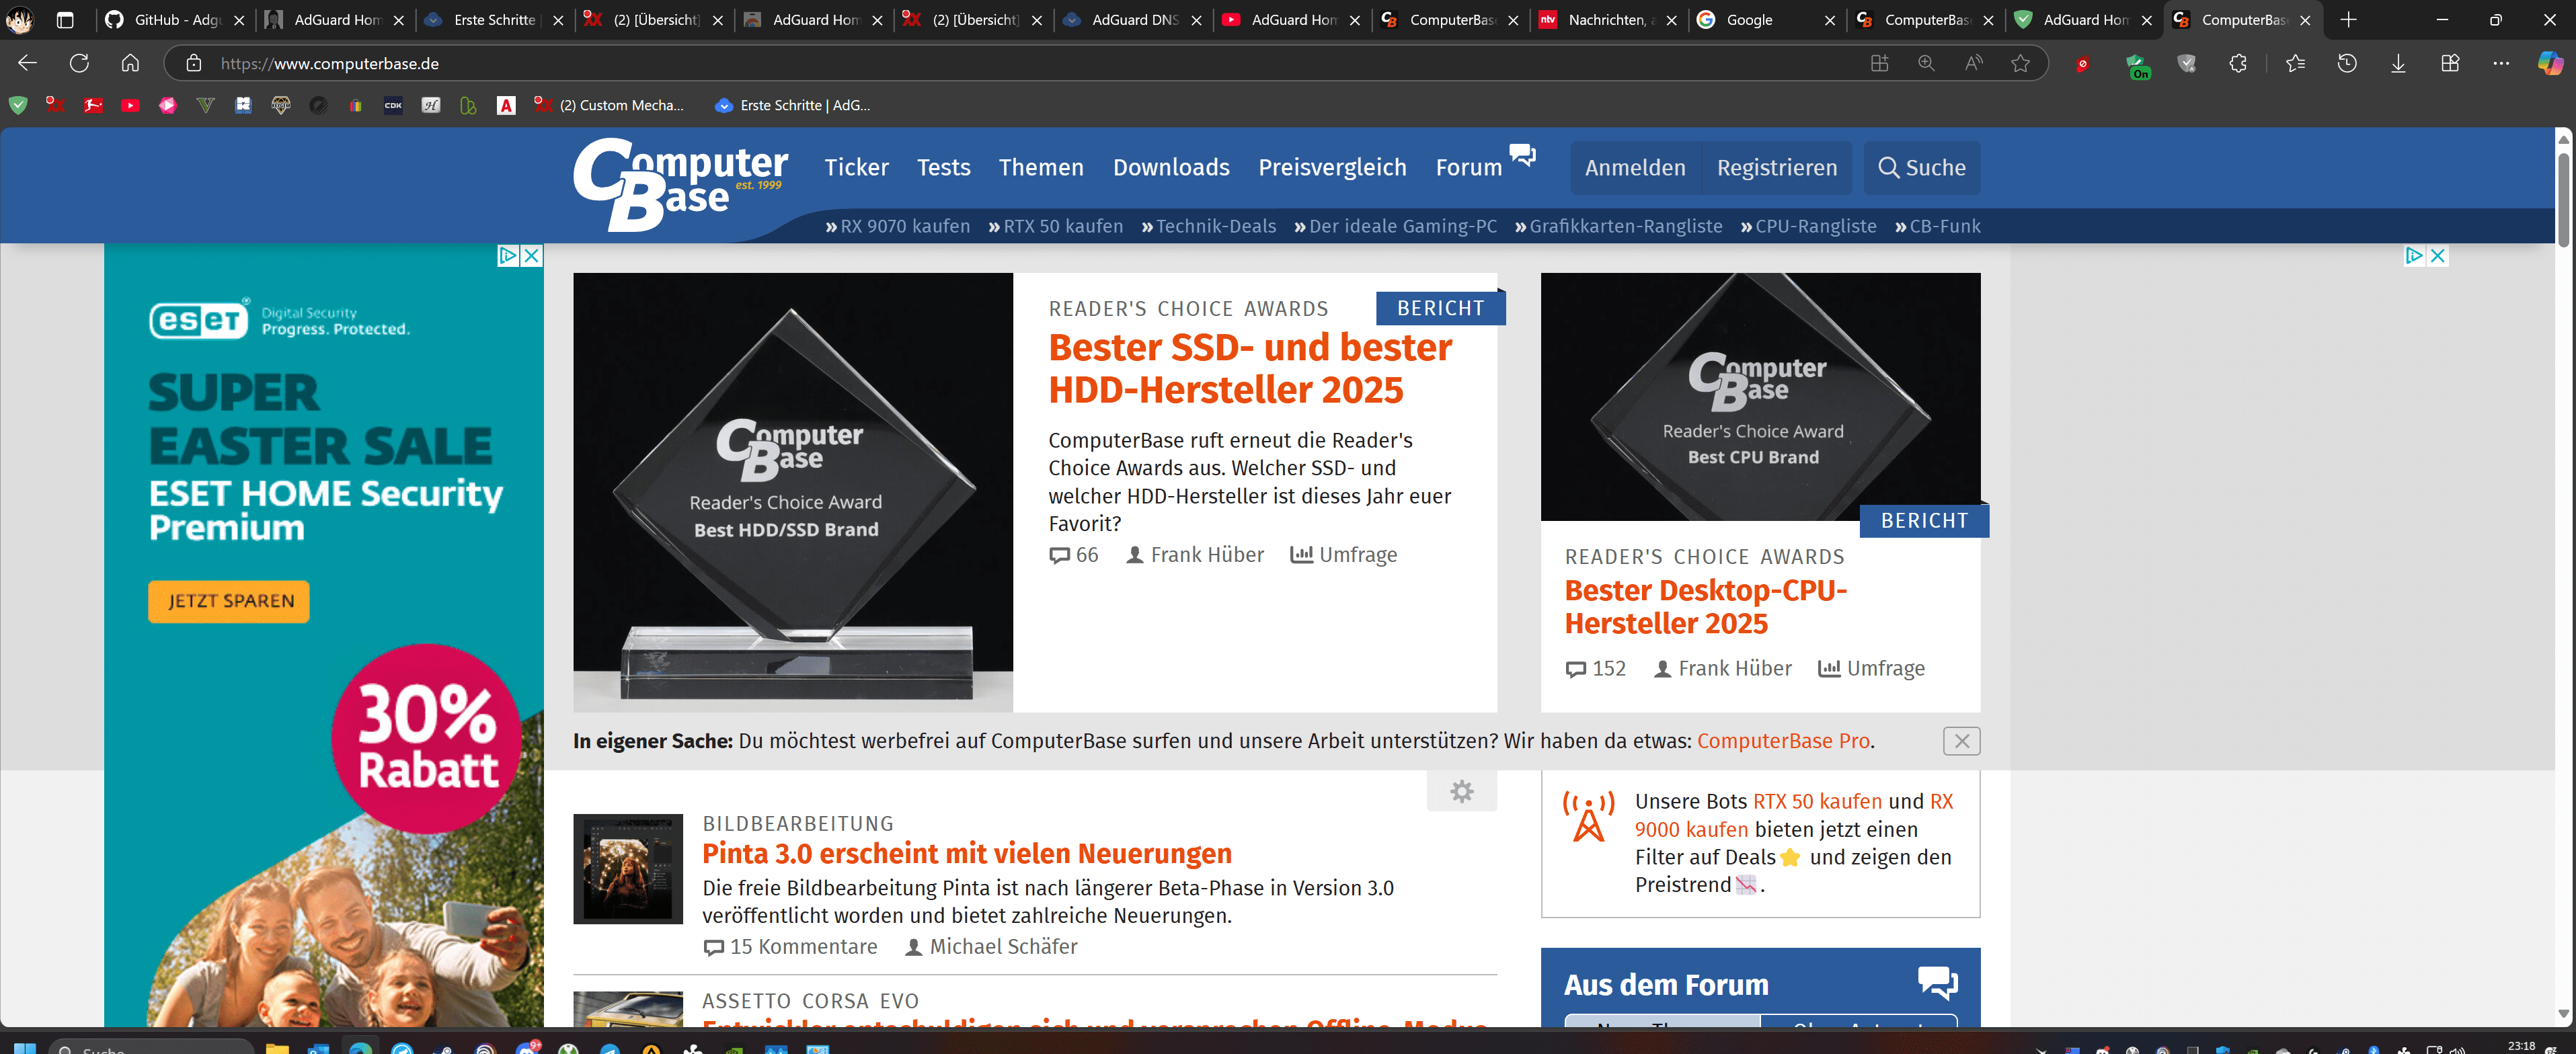Open the Favorites list
Viewport: 2576px width, 1054px height.
pos(2295,63)
